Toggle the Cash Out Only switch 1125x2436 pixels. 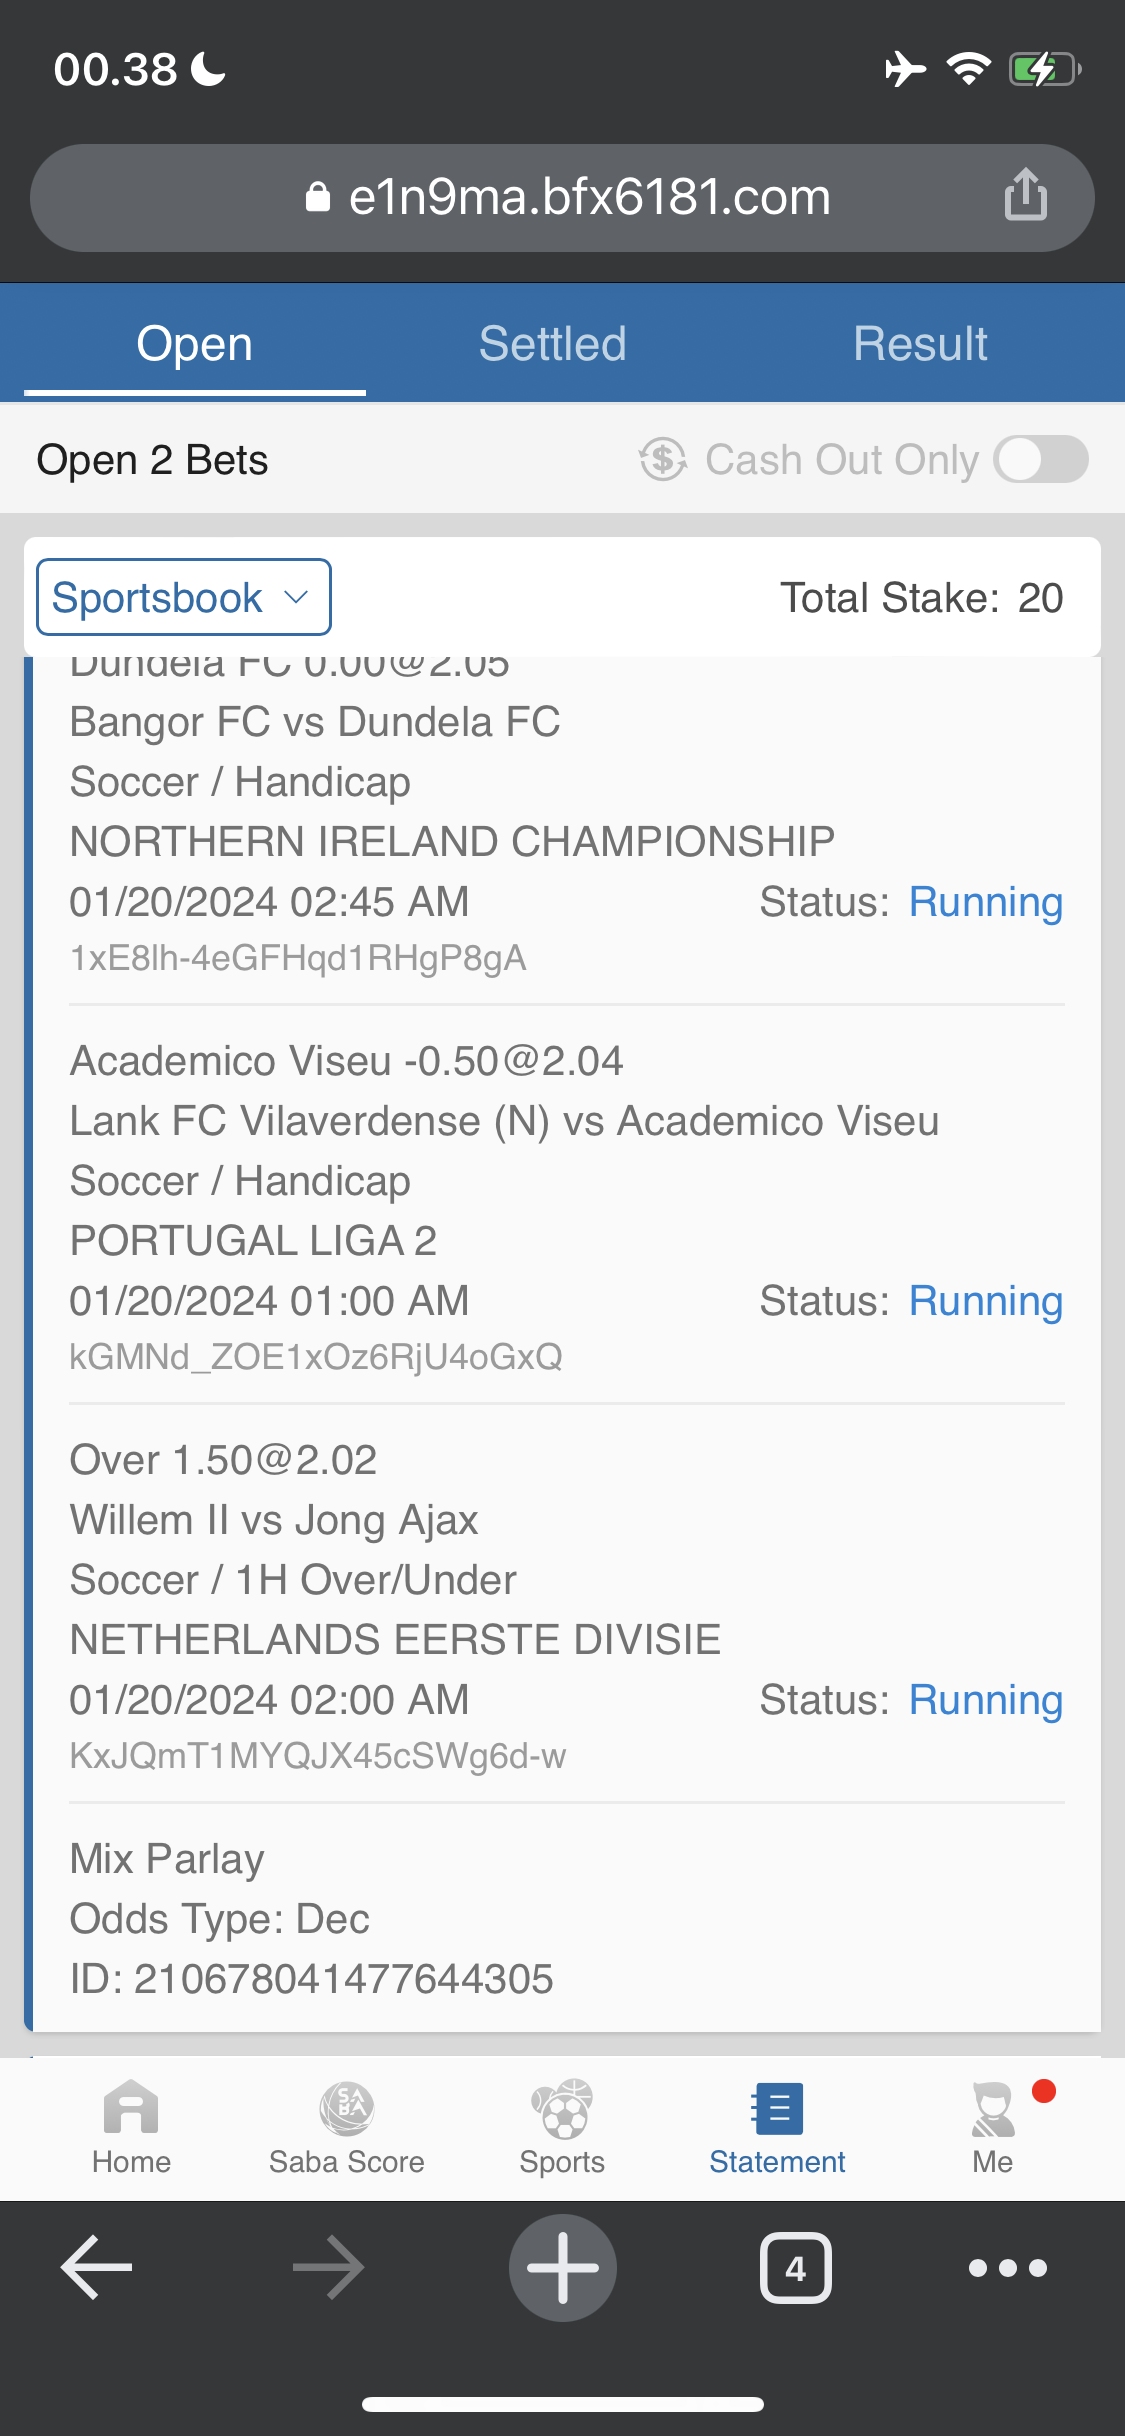tap(1041, 460)
